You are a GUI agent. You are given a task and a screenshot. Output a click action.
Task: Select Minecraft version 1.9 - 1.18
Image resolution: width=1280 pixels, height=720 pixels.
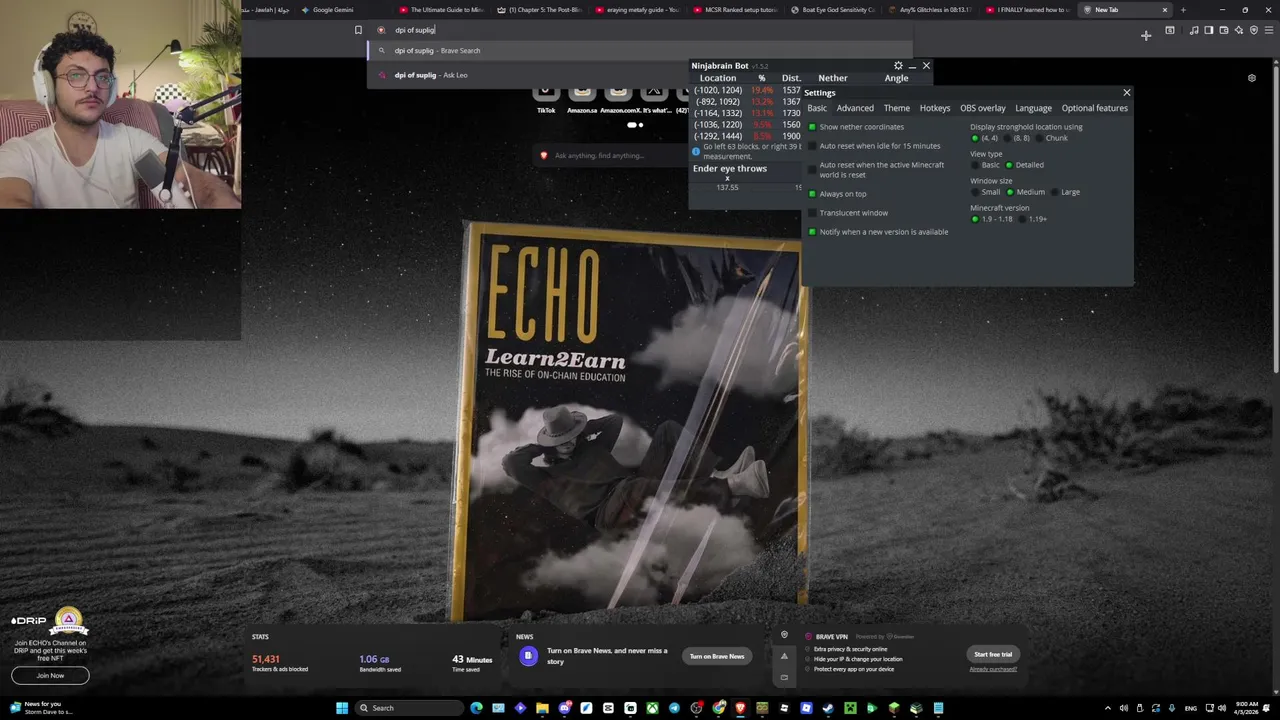click(x=992, y=219)
